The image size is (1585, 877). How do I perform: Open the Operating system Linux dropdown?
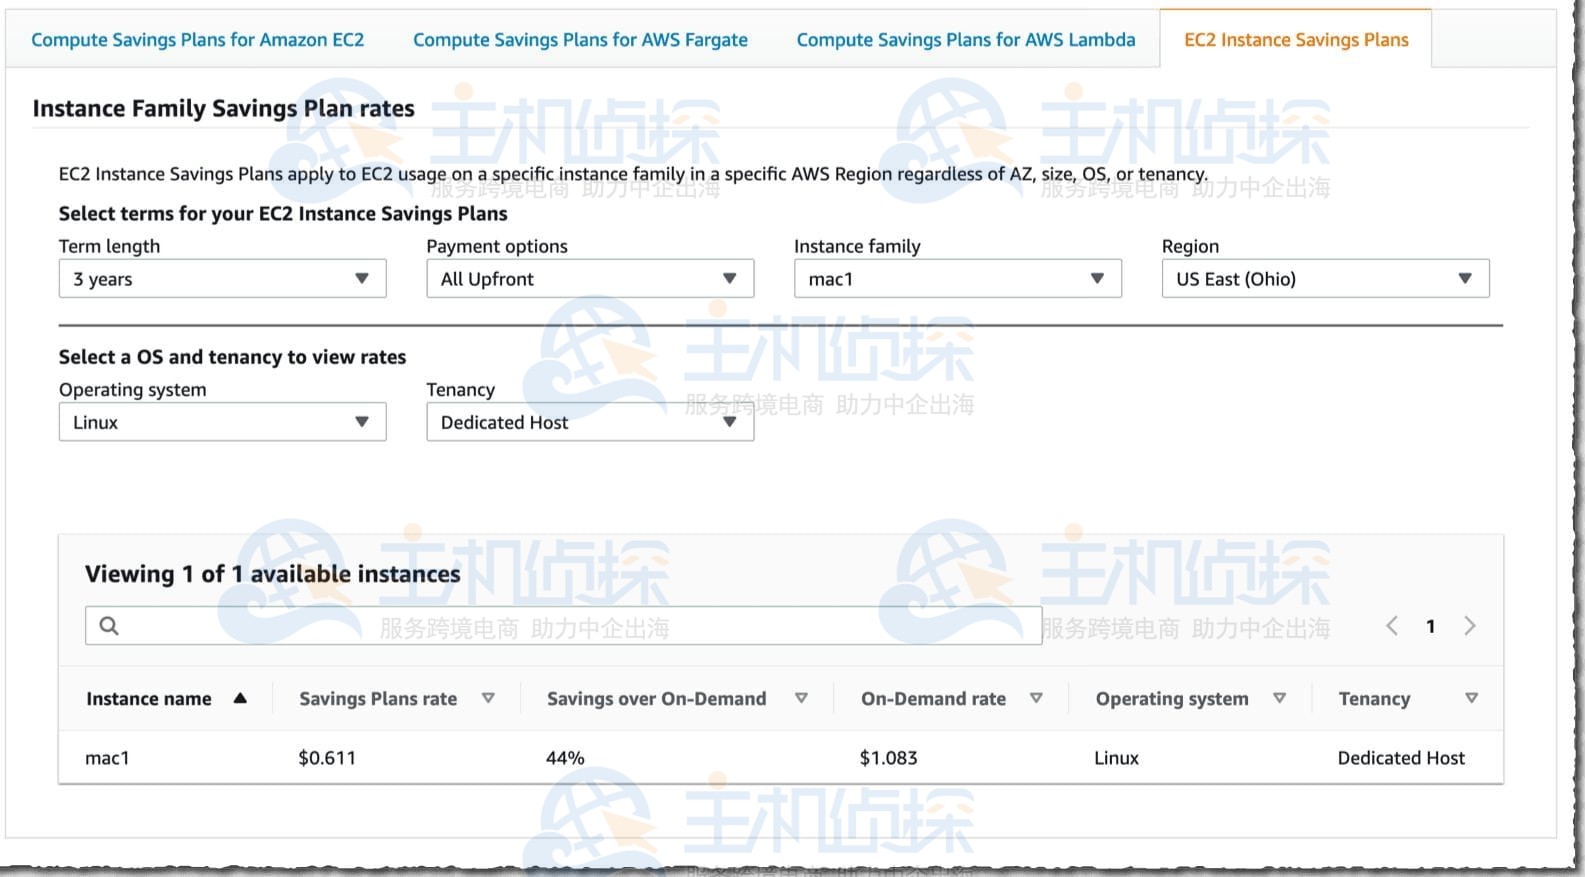point(222,422)
